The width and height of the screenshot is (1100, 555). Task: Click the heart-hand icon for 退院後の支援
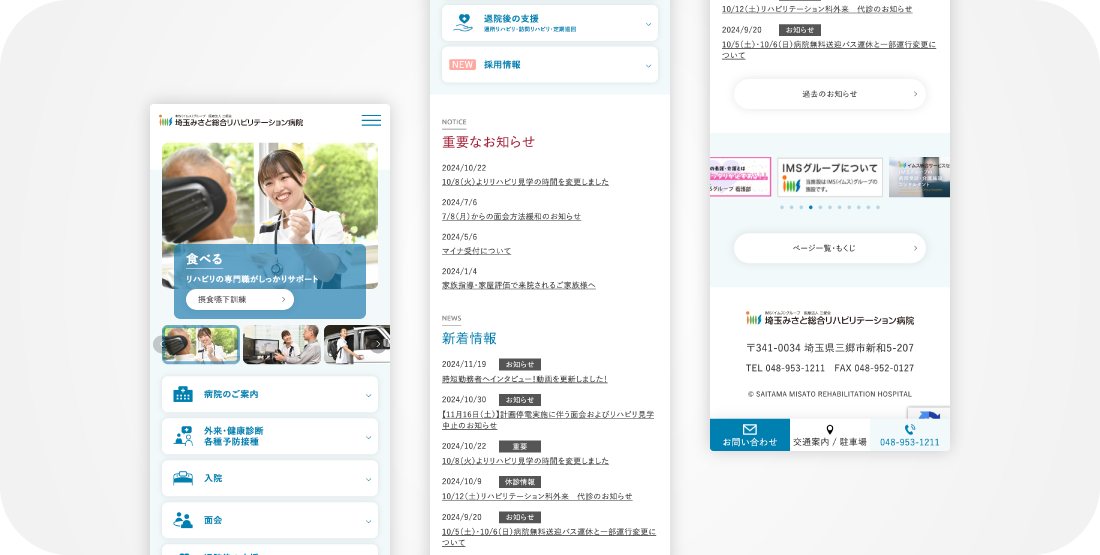click(x=462, y=22)
